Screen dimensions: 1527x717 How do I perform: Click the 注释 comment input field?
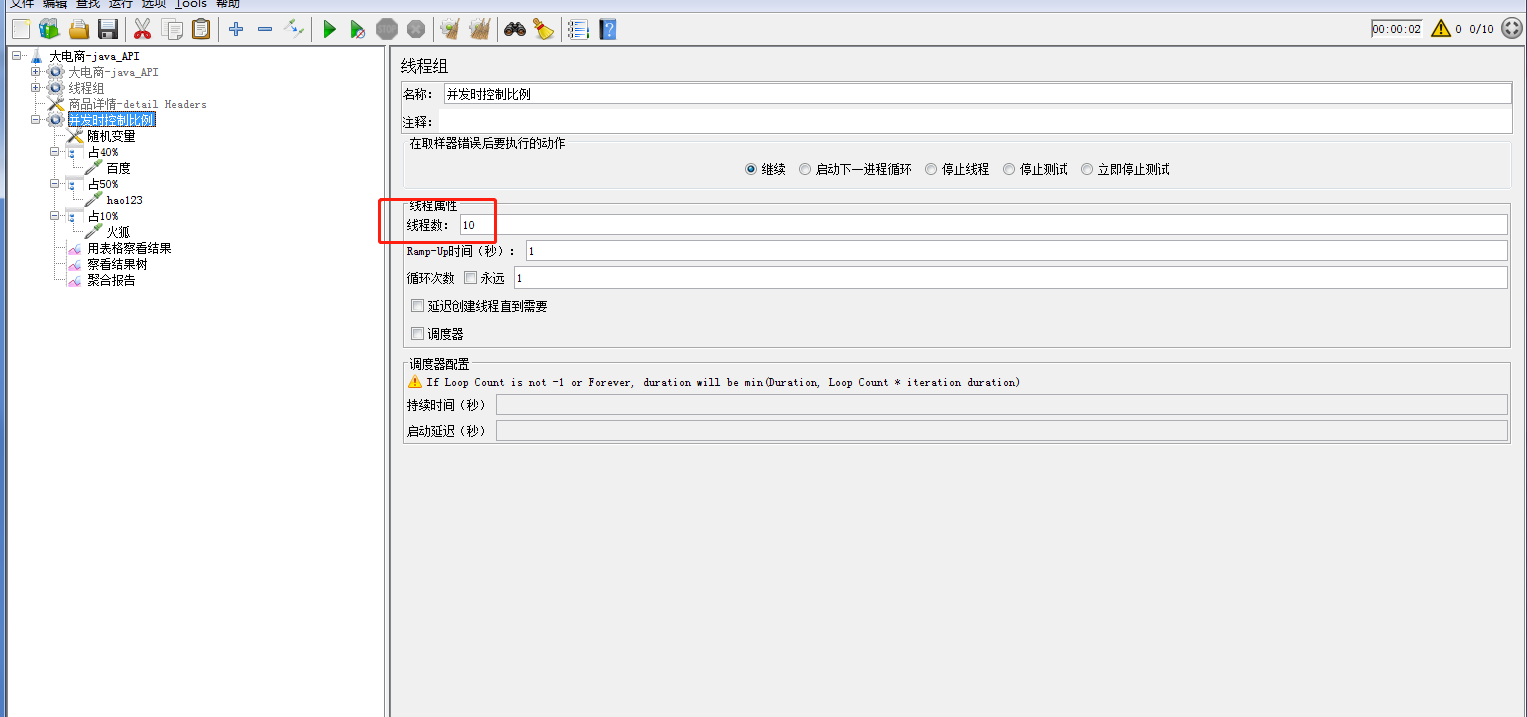pyautogui.click(x=976, y=122)
